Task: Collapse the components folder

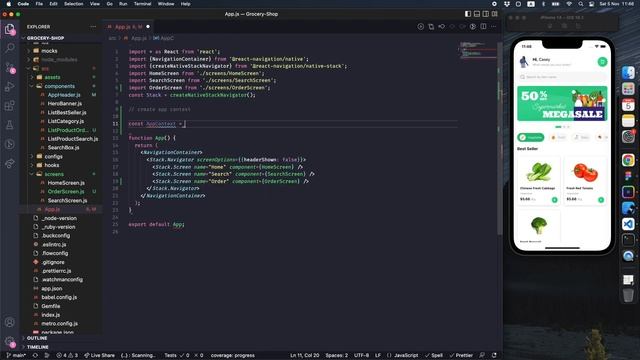Action: 60,86
